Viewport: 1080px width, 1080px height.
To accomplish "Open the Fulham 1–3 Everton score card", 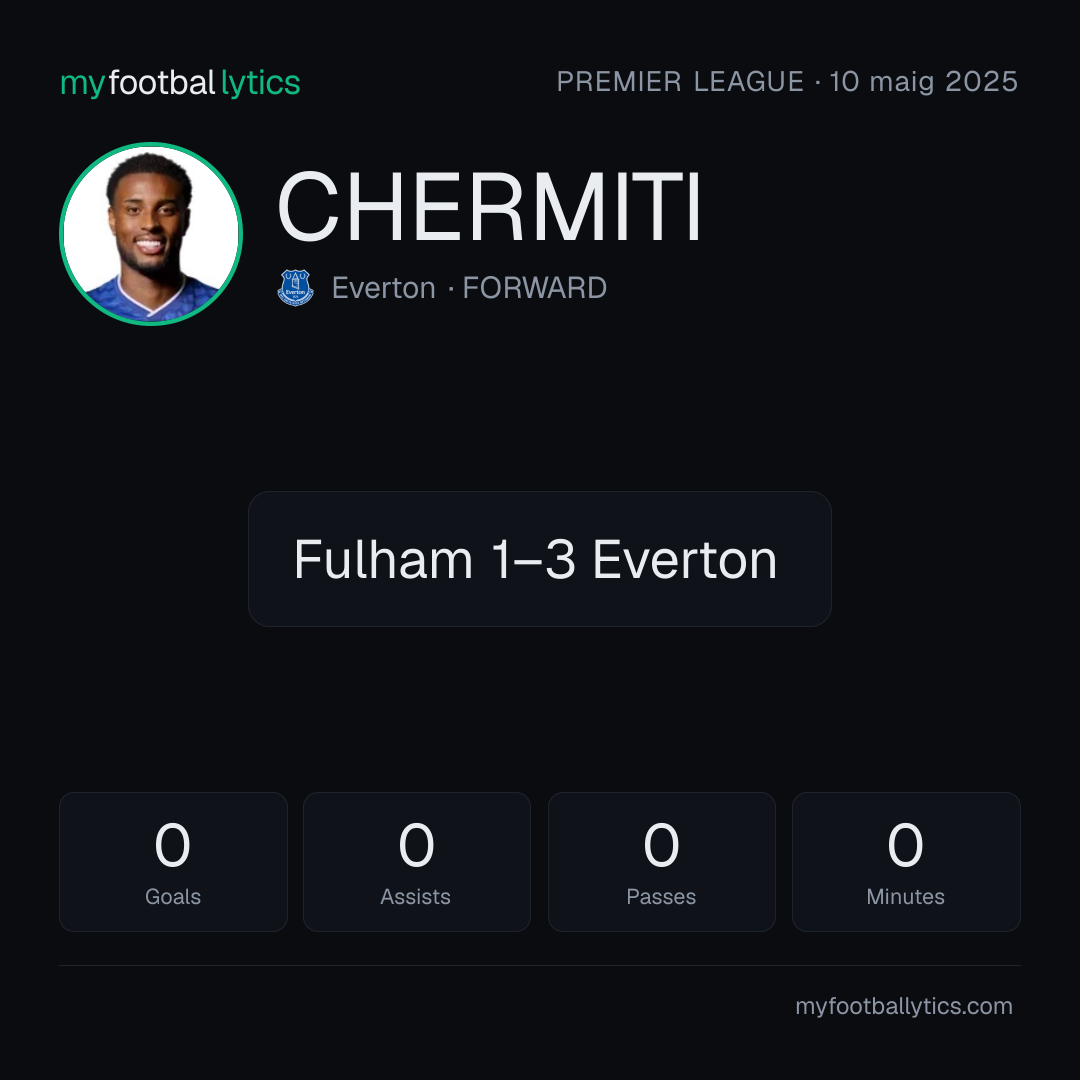I will click(x=540, y=559).
